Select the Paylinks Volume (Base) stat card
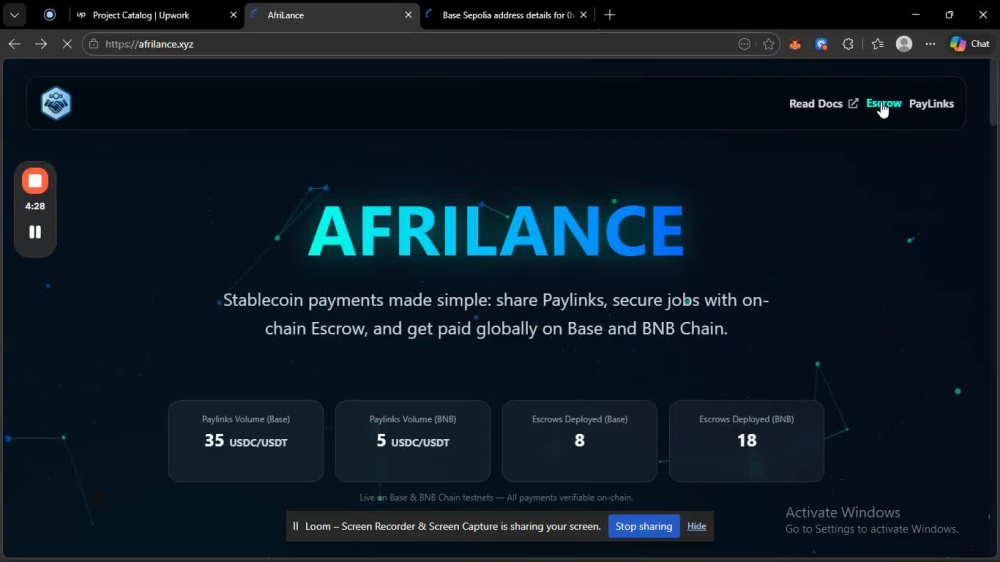This screenshot has height=562, width=1000. [x=246, y=441]
